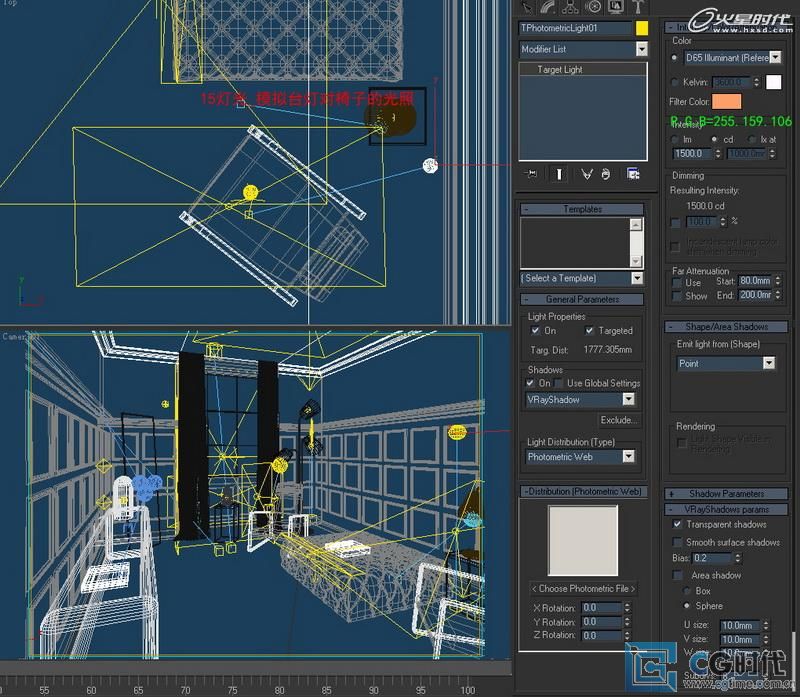This screenshot has height=697, width=800.
Task: Enable the Area shadow checkbox
Action: pos(677,575)
